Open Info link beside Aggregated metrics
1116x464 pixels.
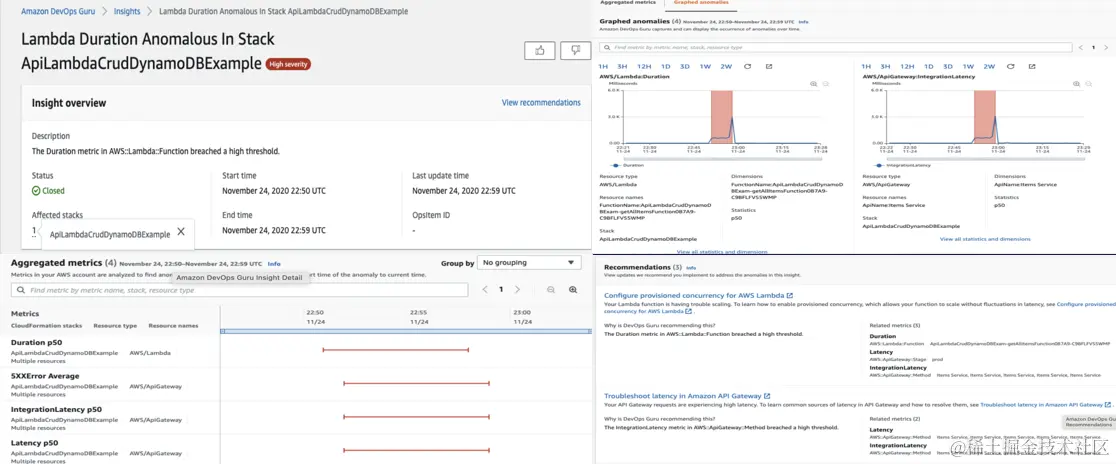point(274,263)
